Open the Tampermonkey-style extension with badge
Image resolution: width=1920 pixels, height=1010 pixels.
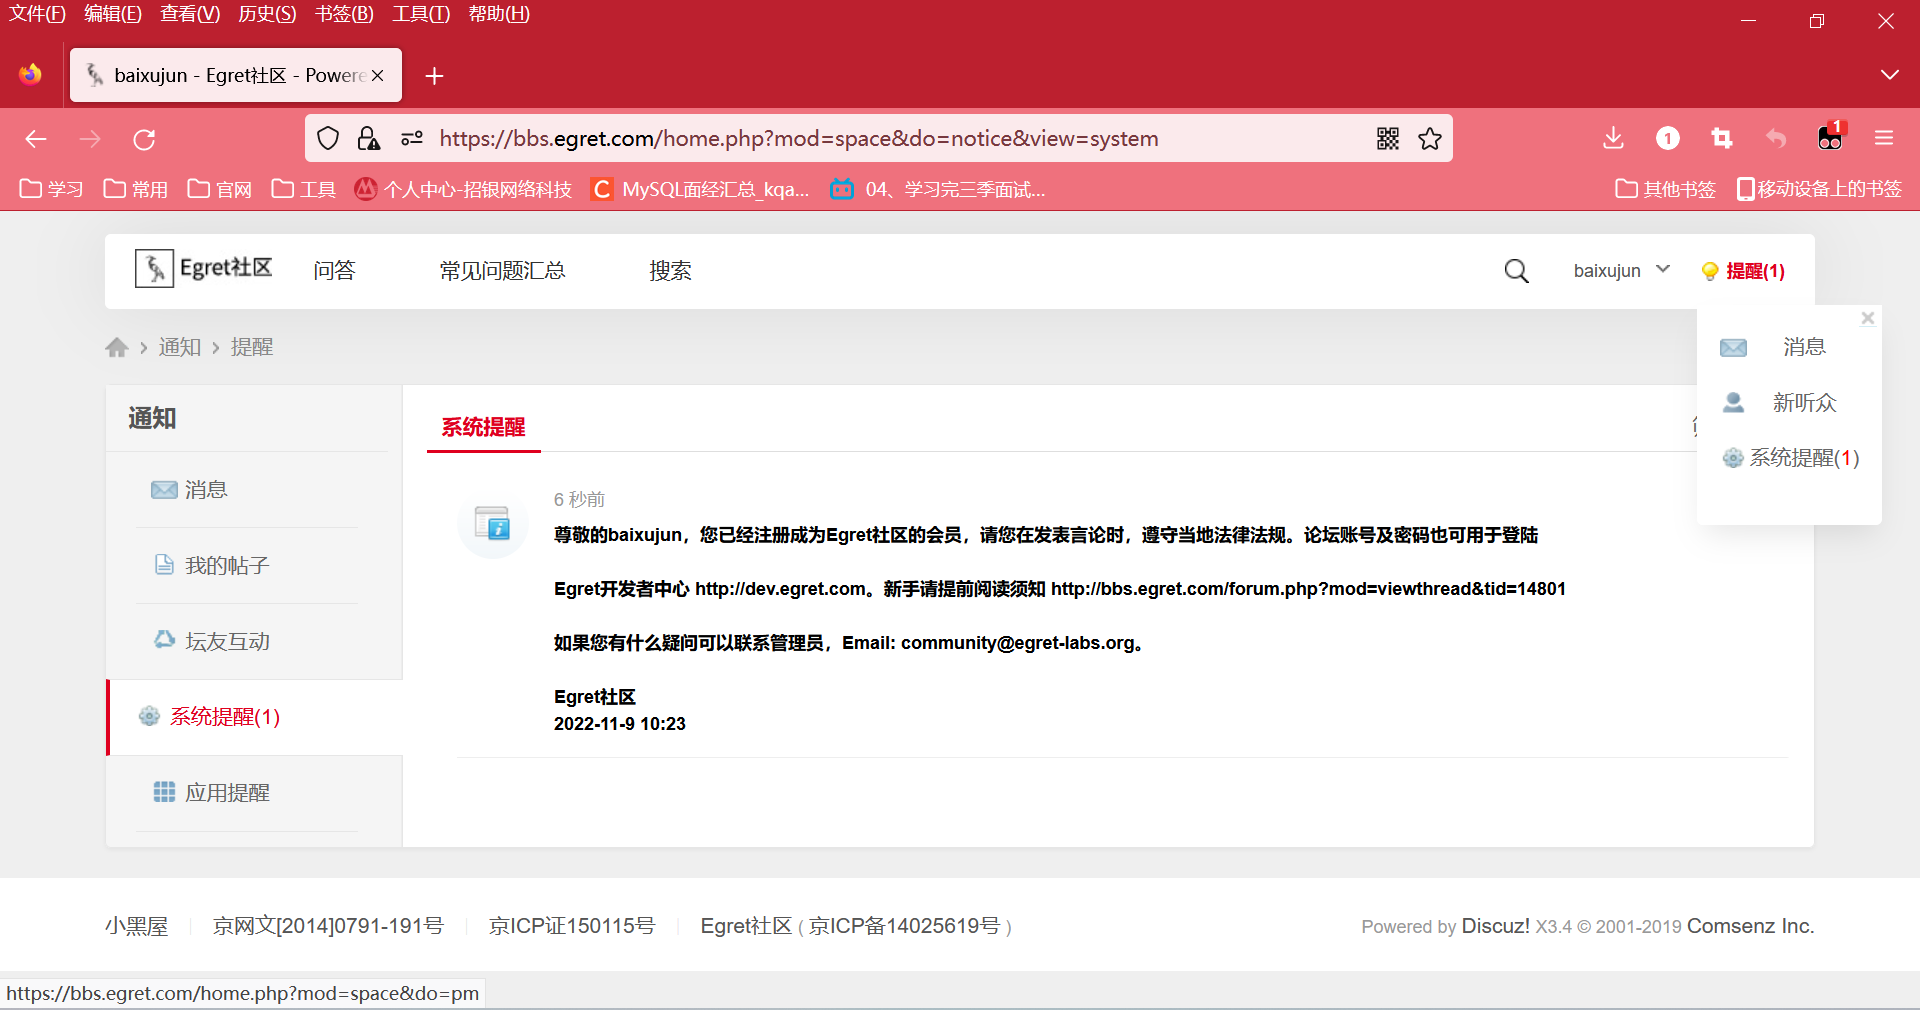point(1830,137)
